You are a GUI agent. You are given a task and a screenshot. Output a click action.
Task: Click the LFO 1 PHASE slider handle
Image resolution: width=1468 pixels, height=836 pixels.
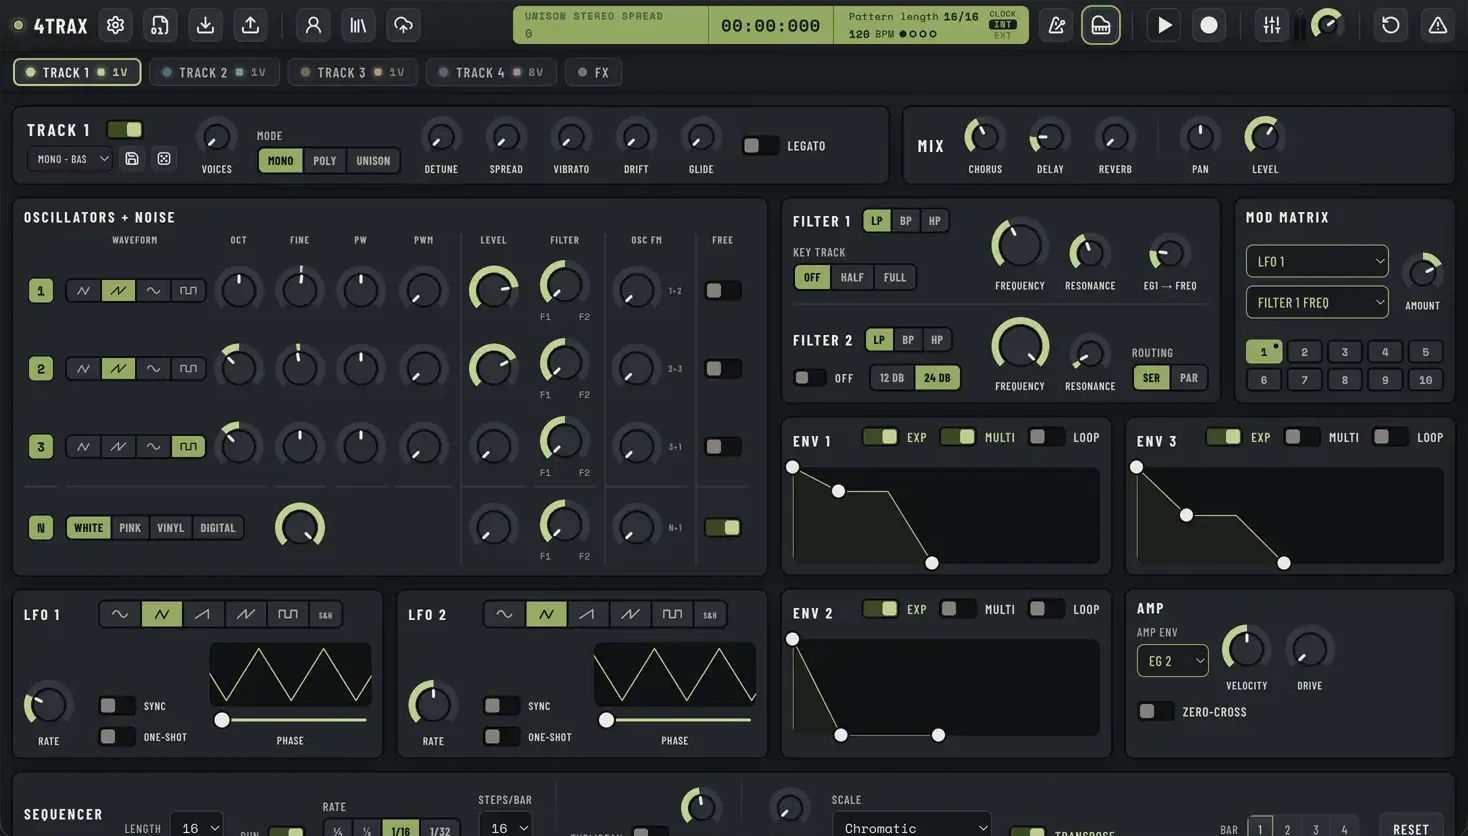pyautogui.click(x=222, y=720)
